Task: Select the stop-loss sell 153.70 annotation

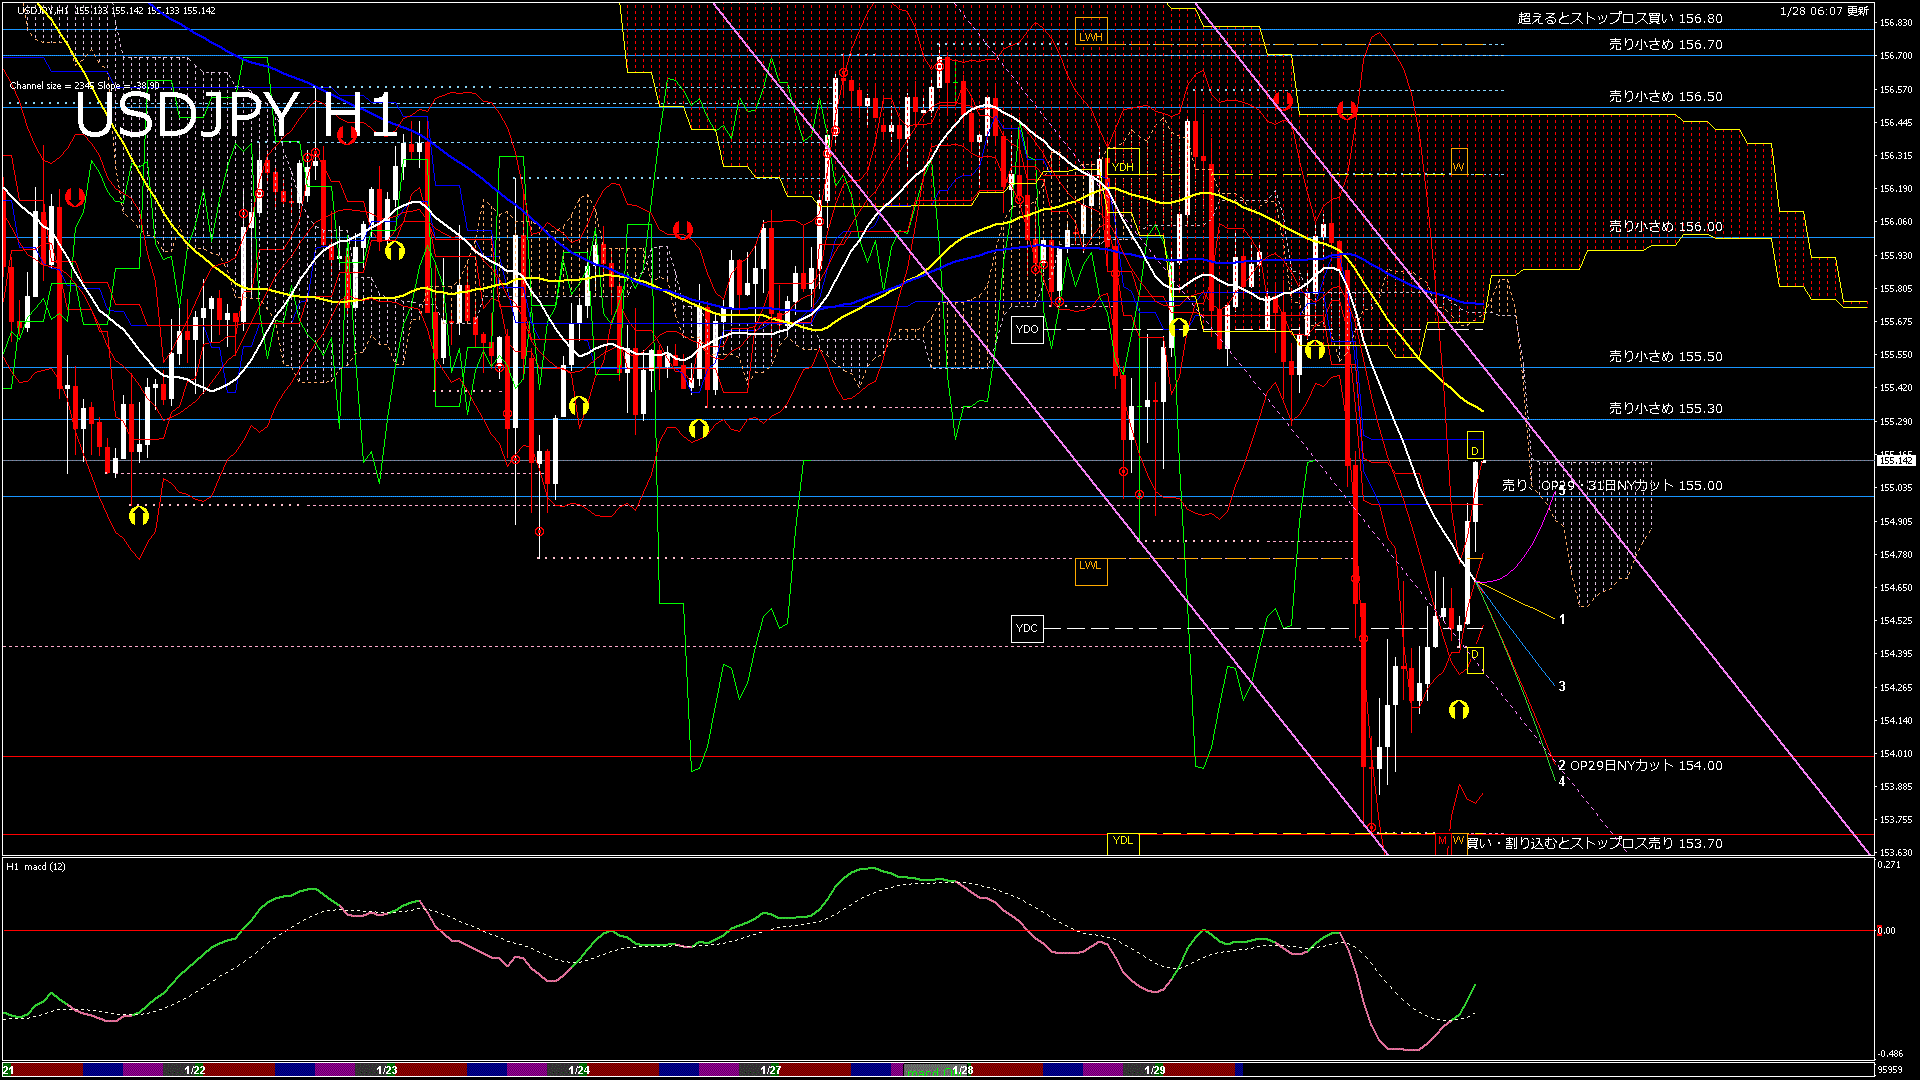Action: [x=1594, y=843]
